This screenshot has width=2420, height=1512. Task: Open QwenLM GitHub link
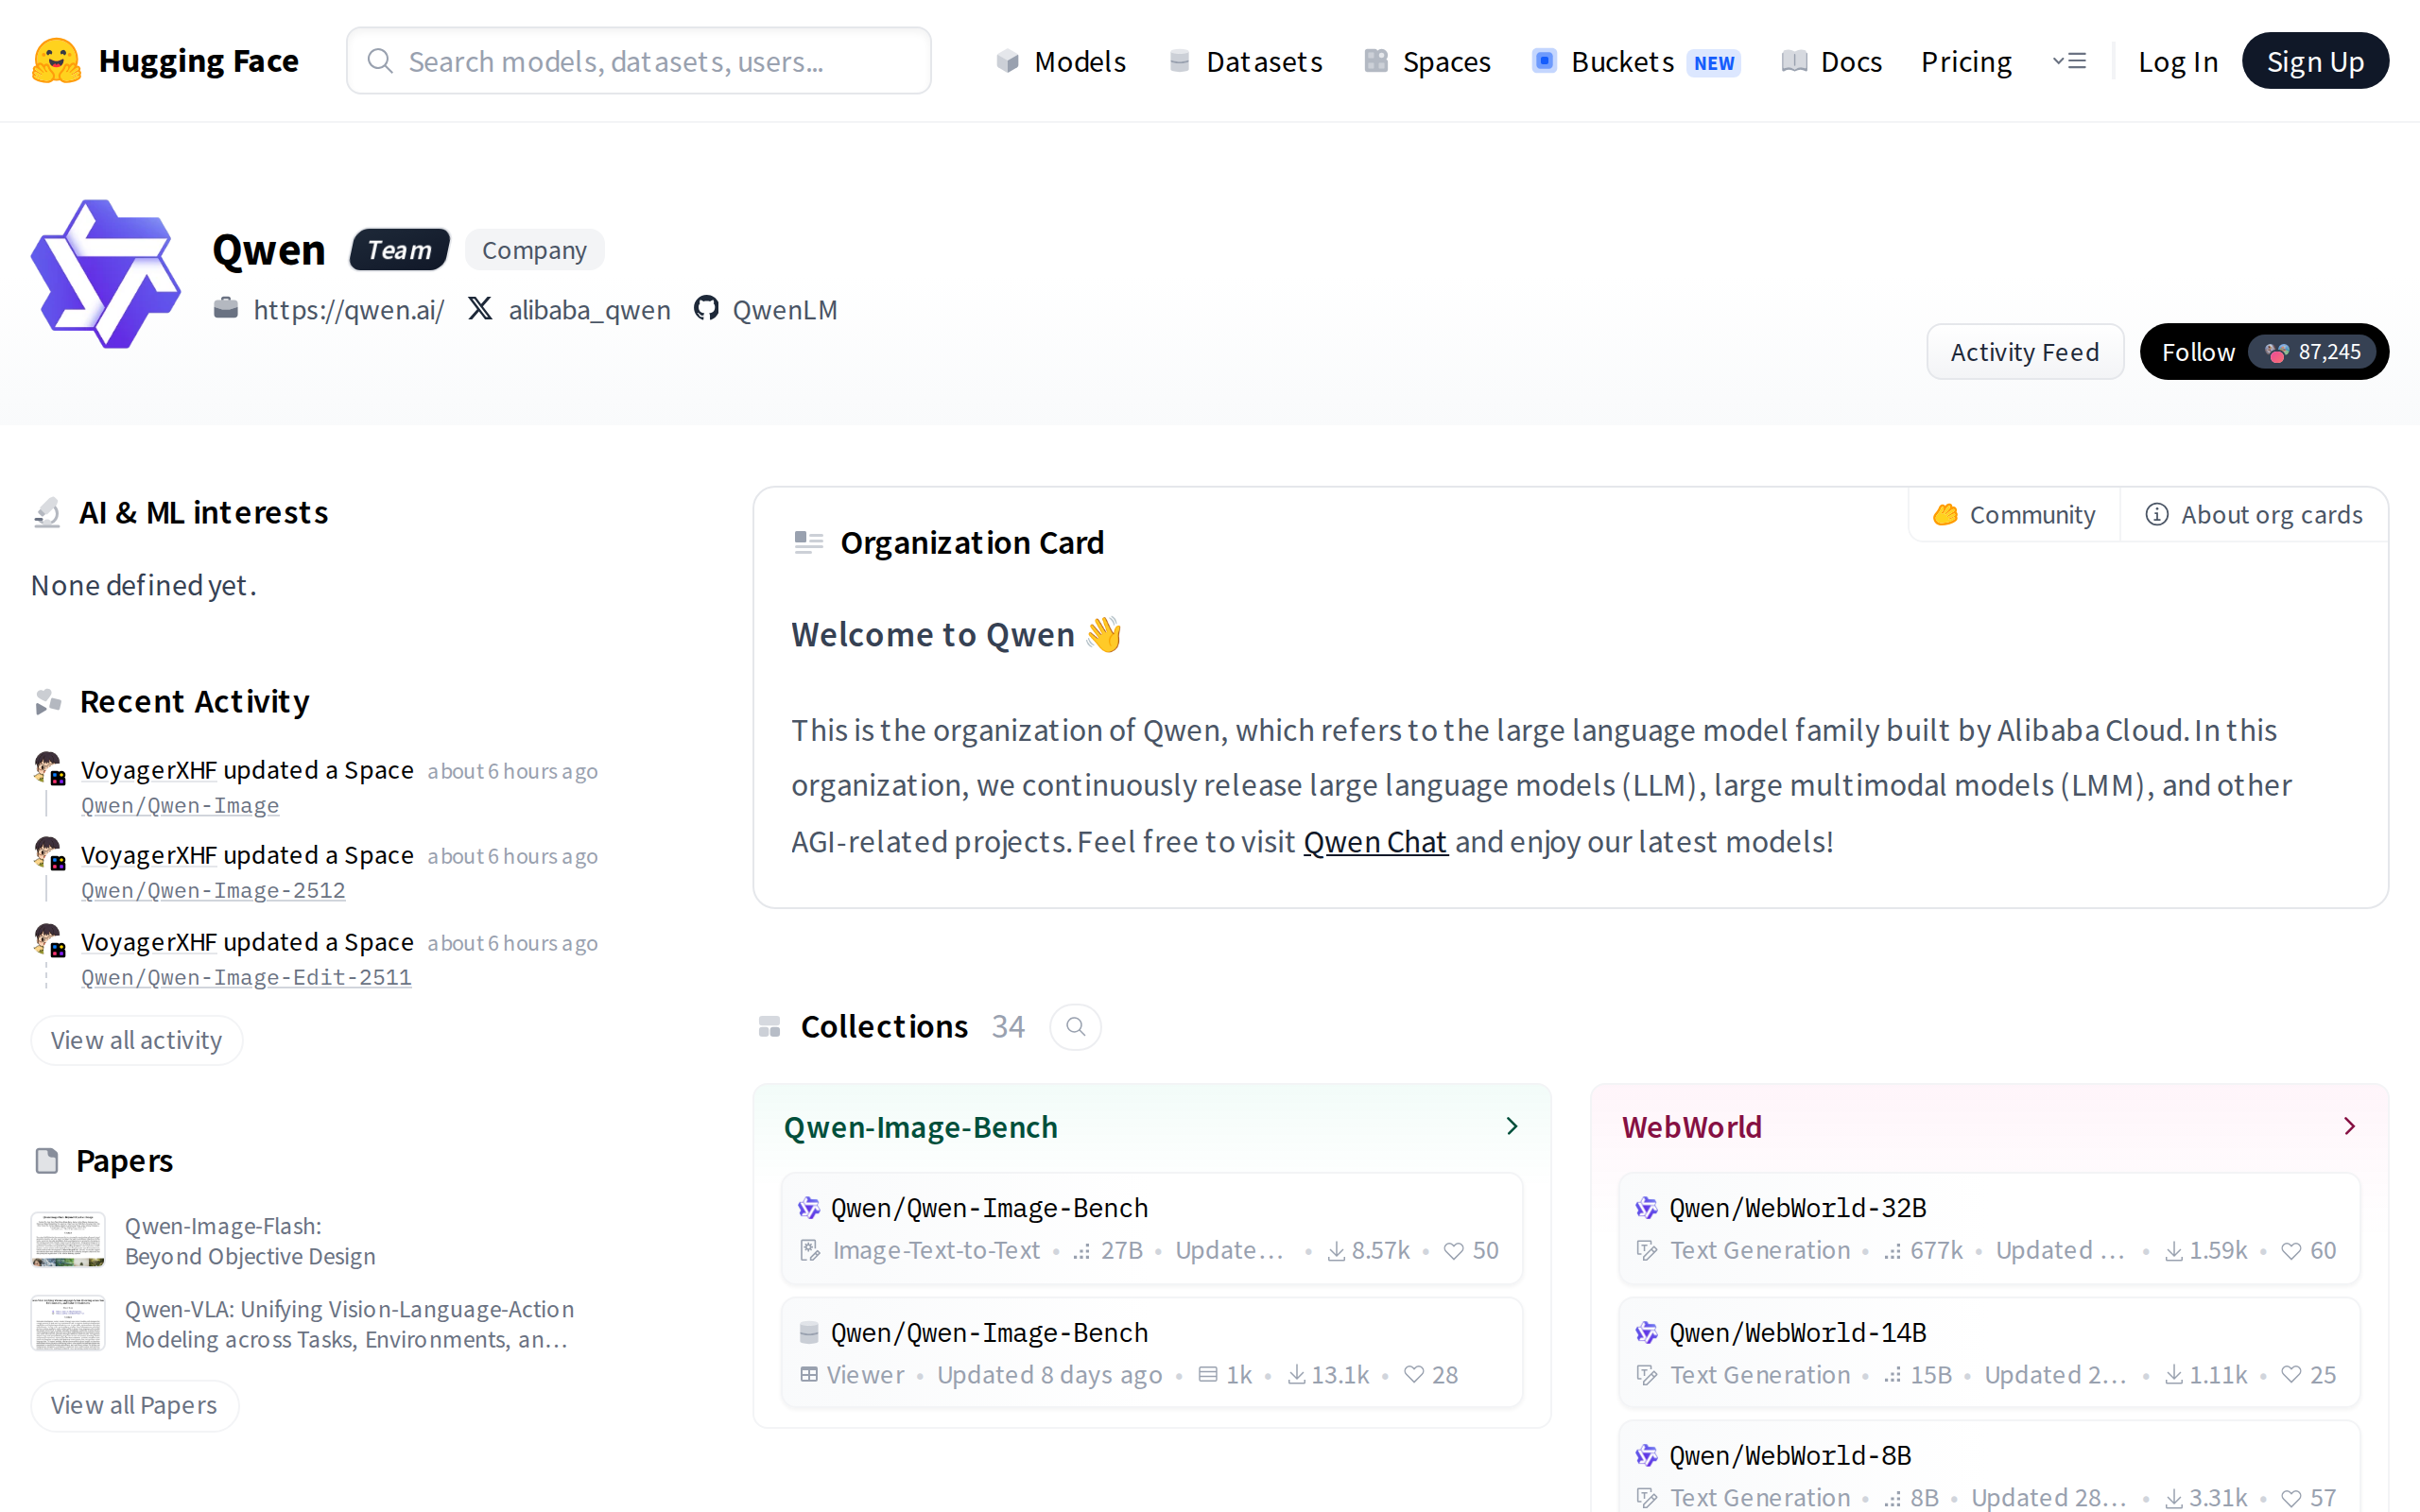tap(785, 310)
